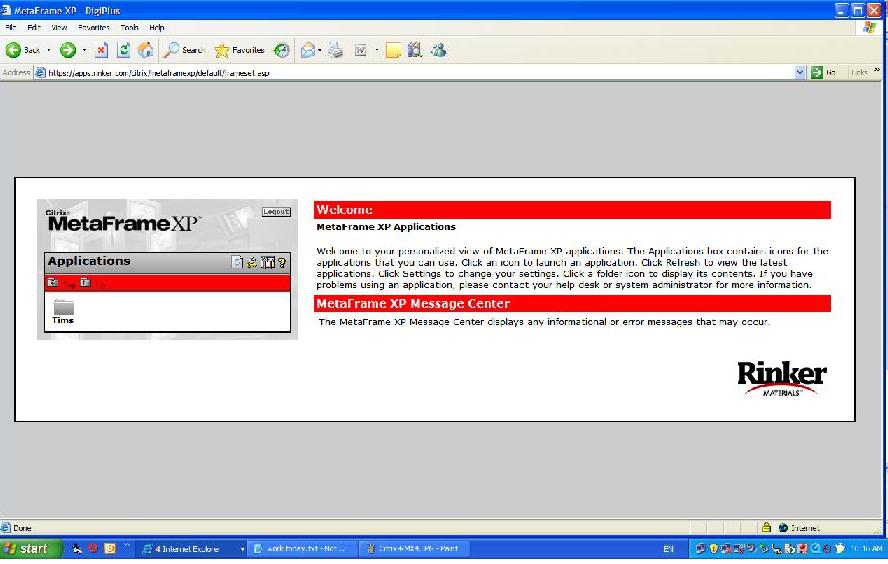This screenshot has height=564, width=888.
Task: Click the Windows Start button
Action: (x=30, y=549)
